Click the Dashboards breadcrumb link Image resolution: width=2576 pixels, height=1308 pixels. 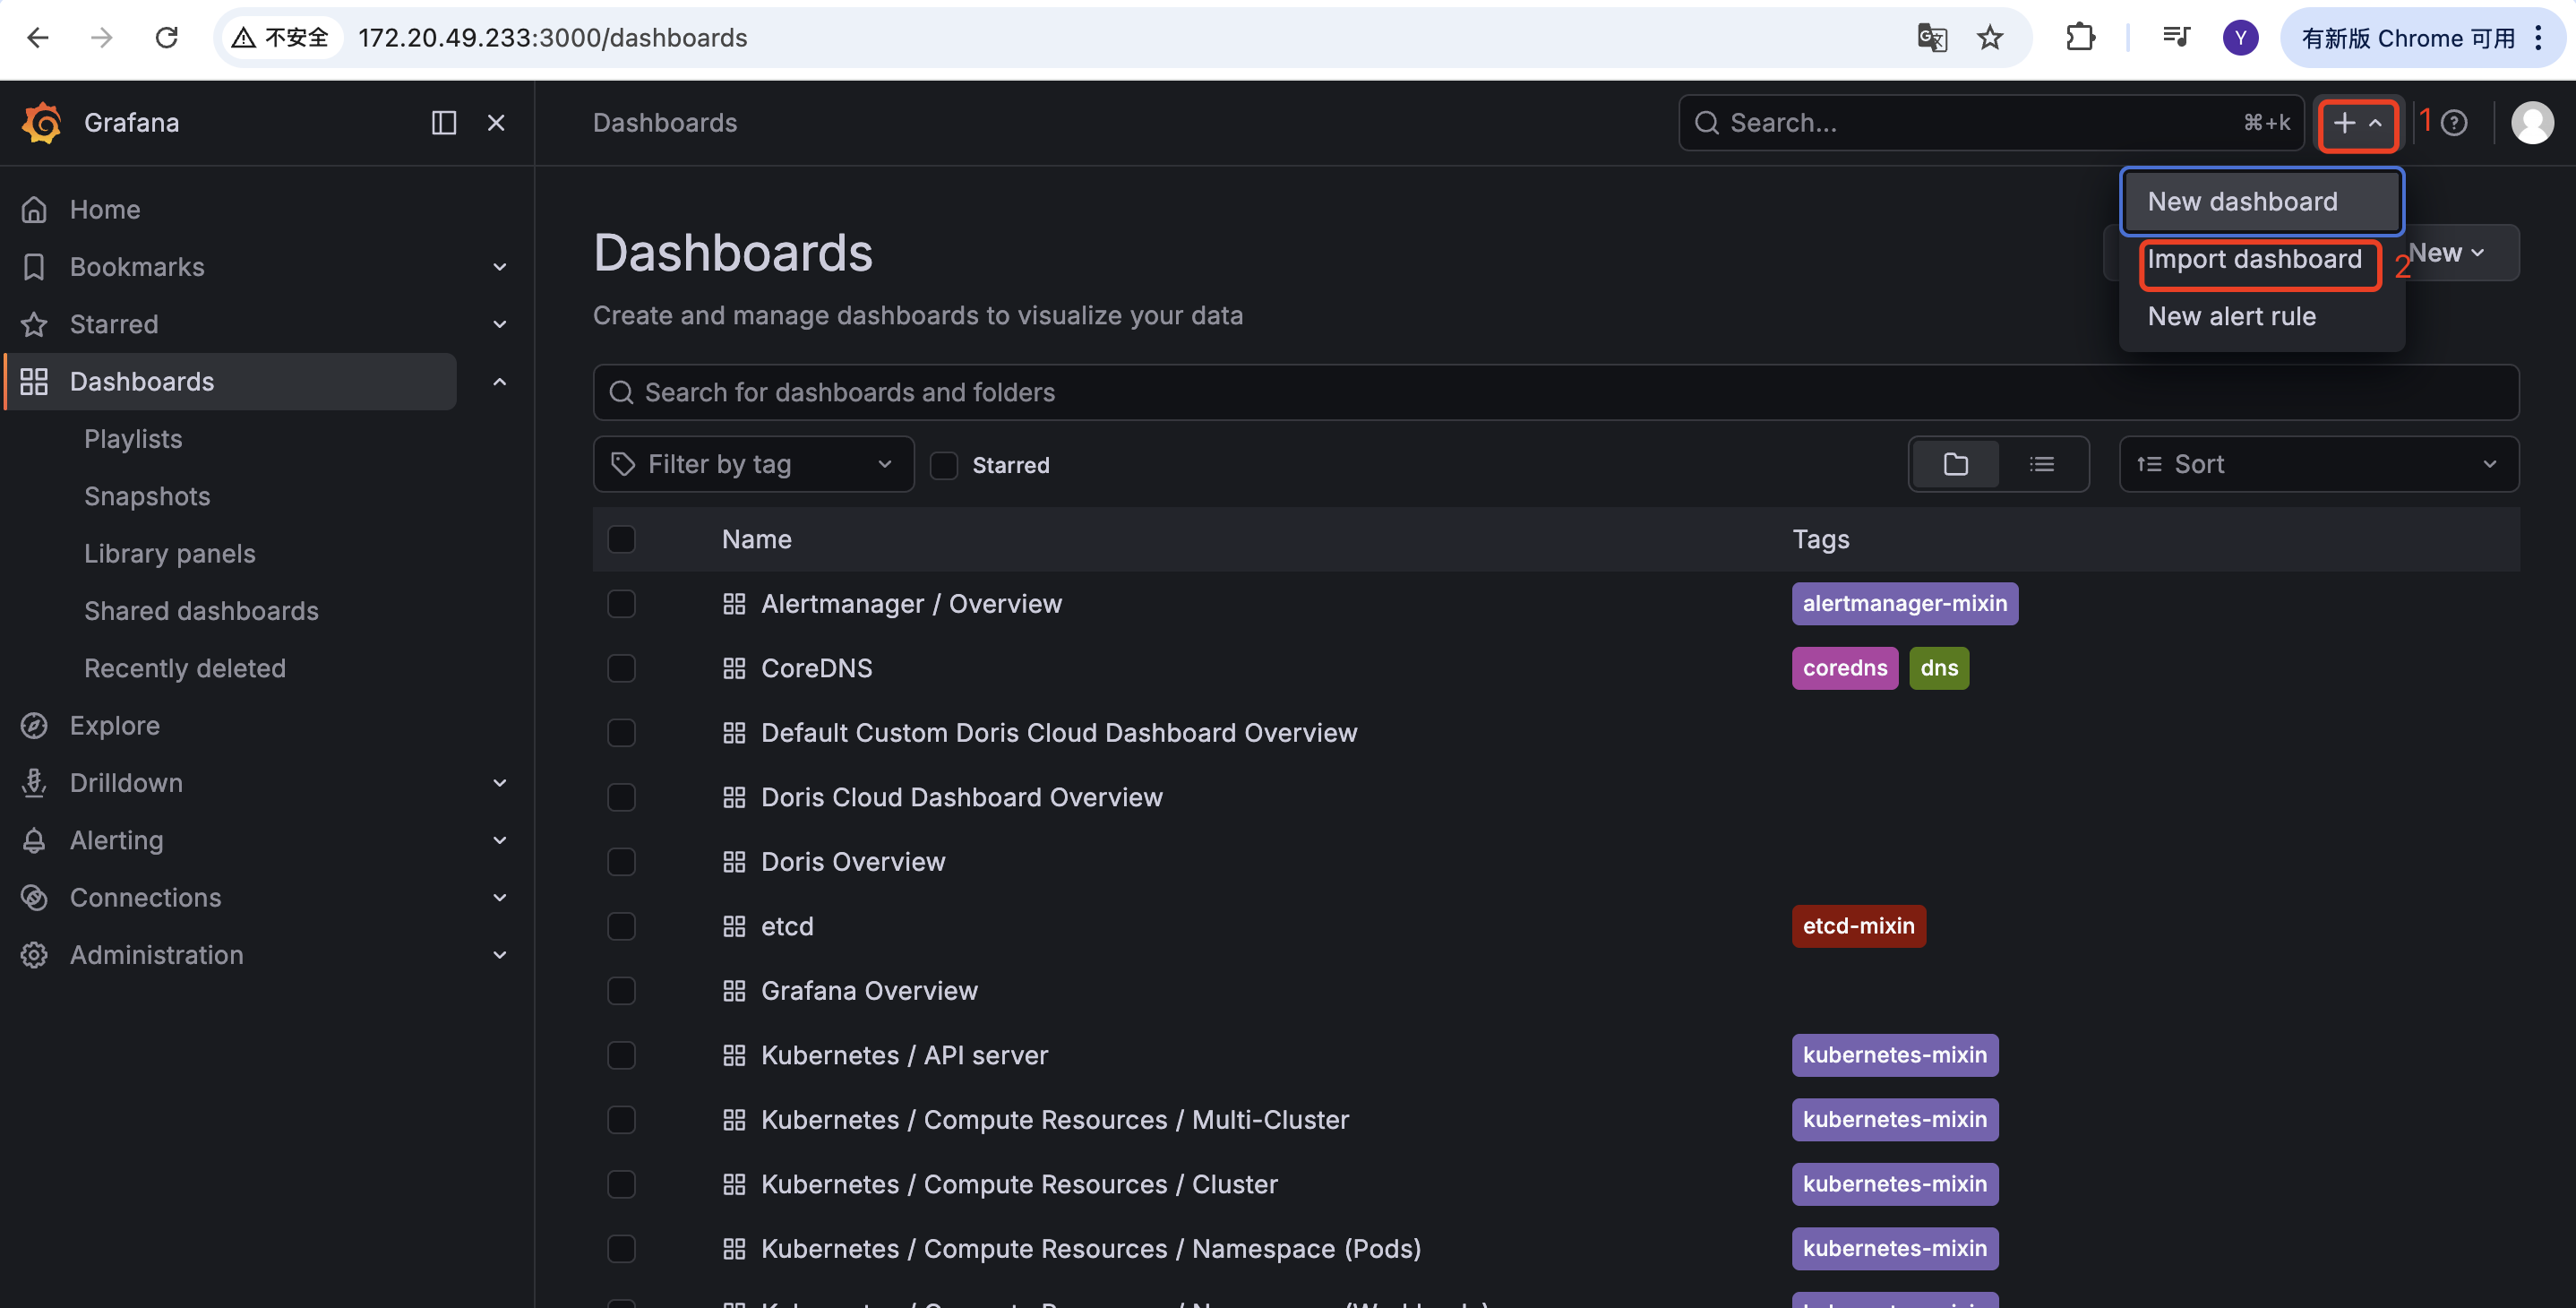[x=665, y=122]
